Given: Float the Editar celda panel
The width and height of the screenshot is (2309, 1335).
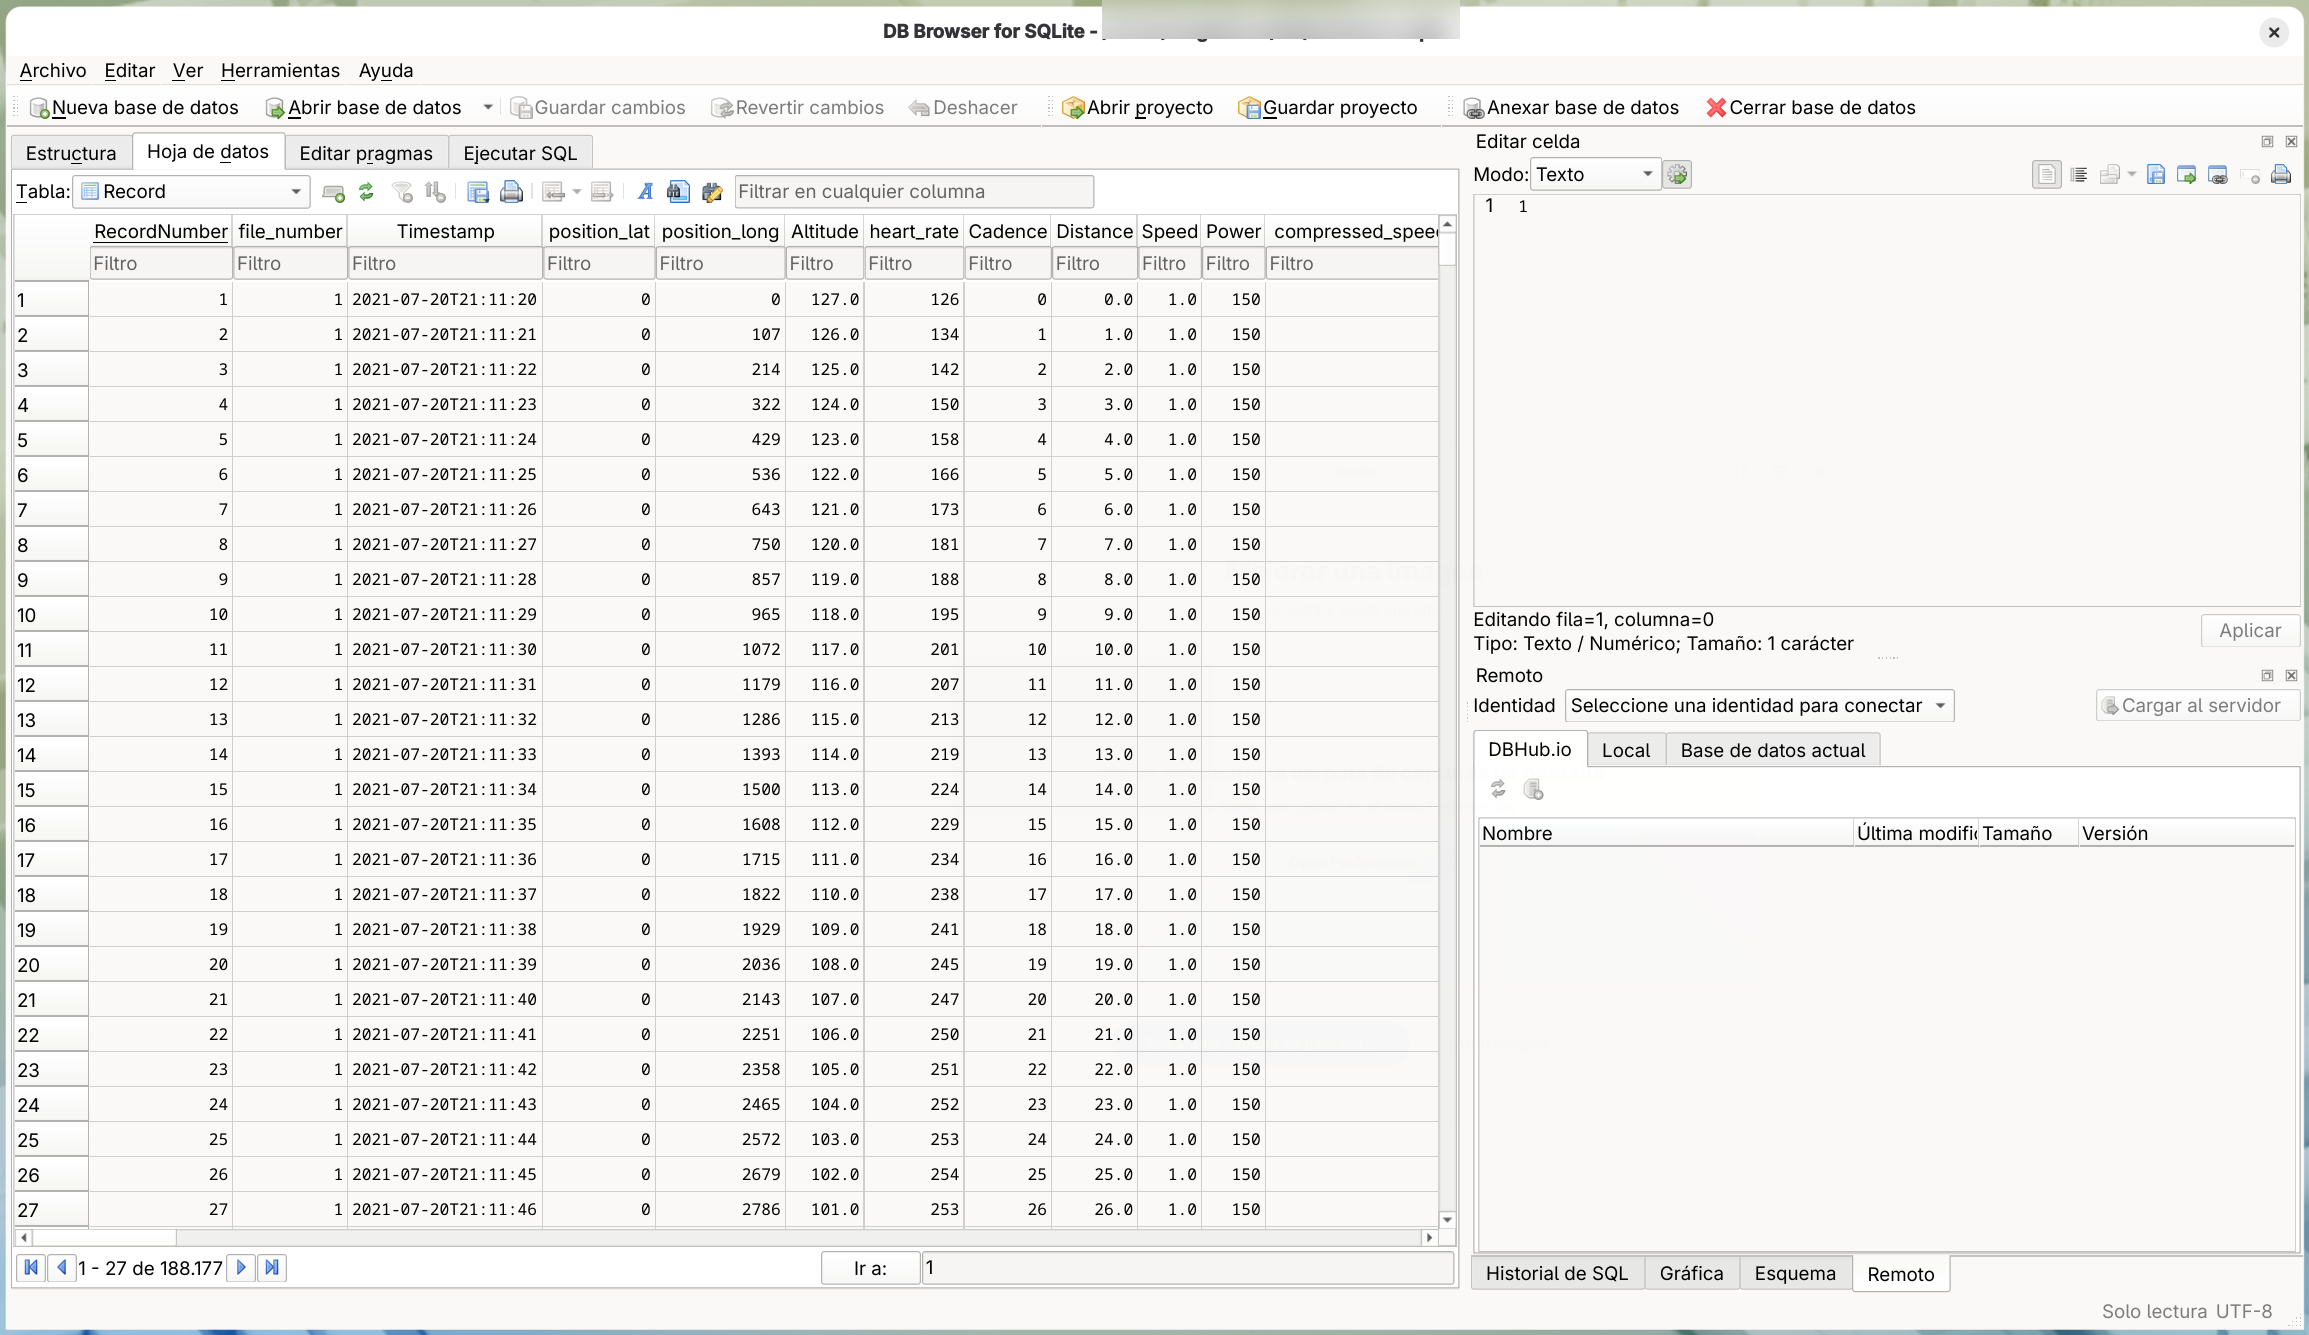Looking at the screenshot, I should coord(2267,141).
